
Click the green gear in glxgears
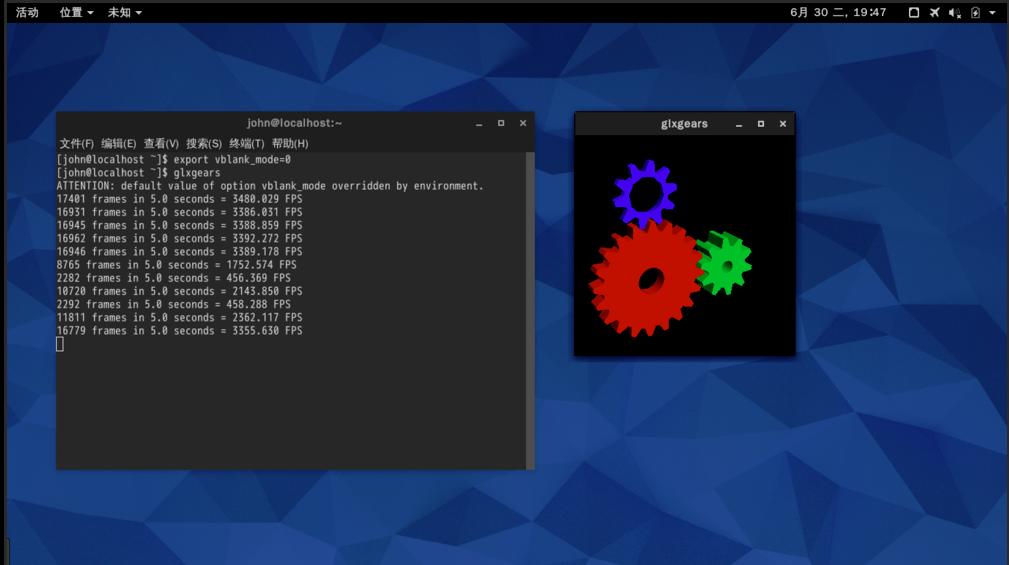[725, 263]
